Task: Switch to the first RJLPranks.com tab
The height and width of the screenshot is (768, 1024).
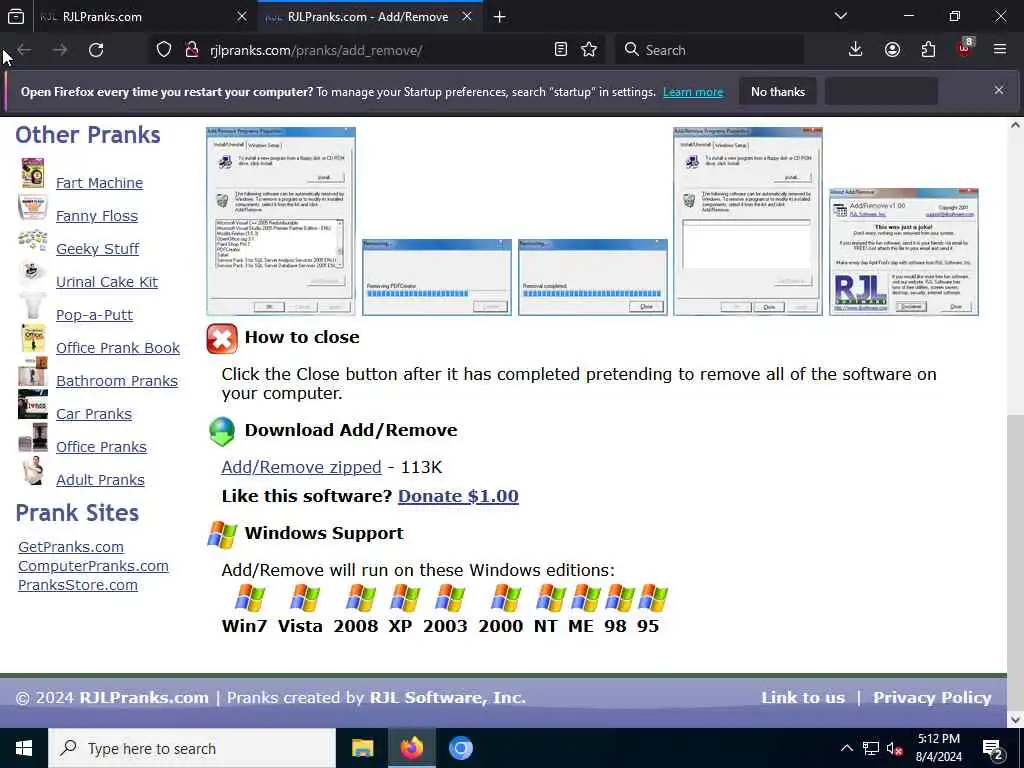Action: pyautogui.click(x=144, y=17)
